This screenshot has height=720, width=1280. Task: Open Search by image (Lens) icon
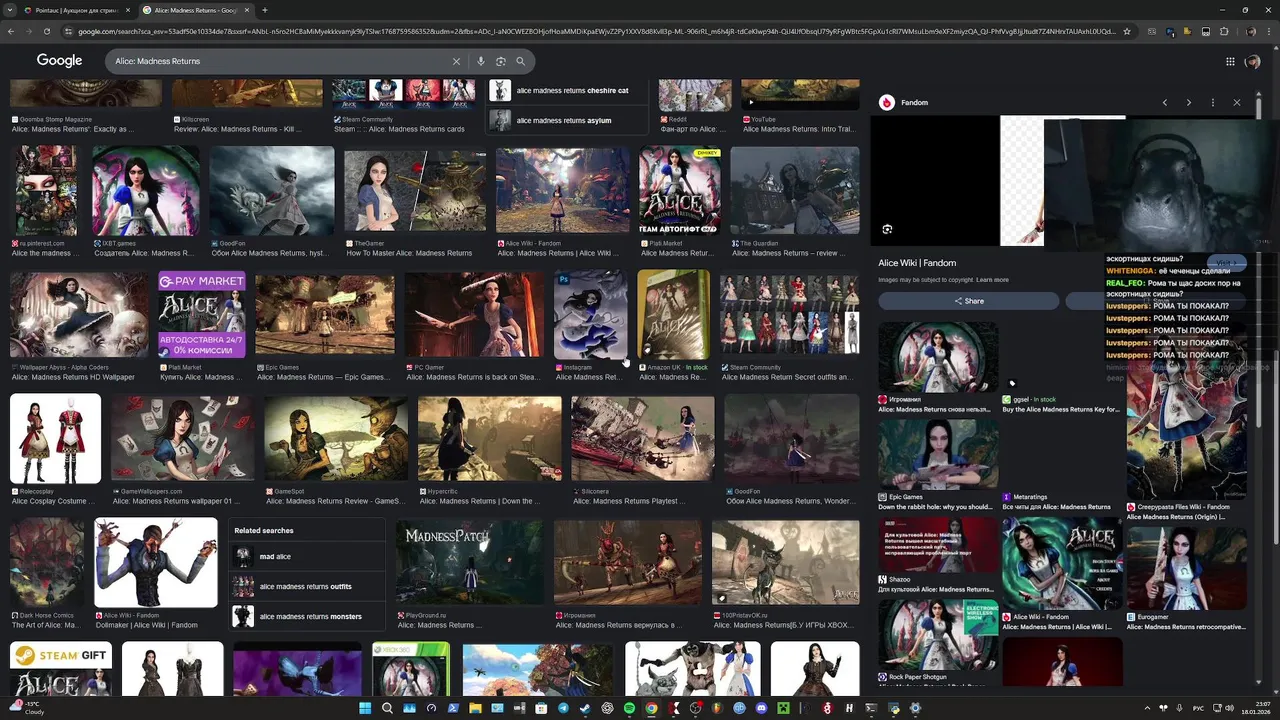tap(501, 61)
